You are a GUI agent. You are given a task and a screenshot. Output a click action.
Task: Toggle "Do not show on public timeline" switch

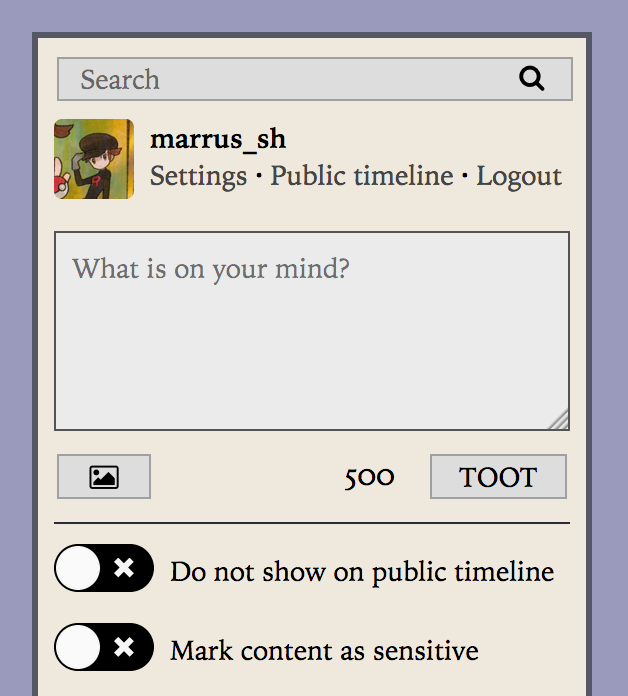(x=104, y=568)
